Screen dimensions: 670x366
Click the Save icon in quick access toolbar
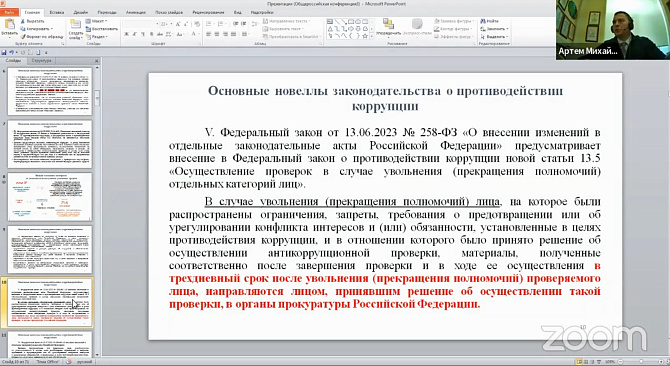[x=4, y=53]
